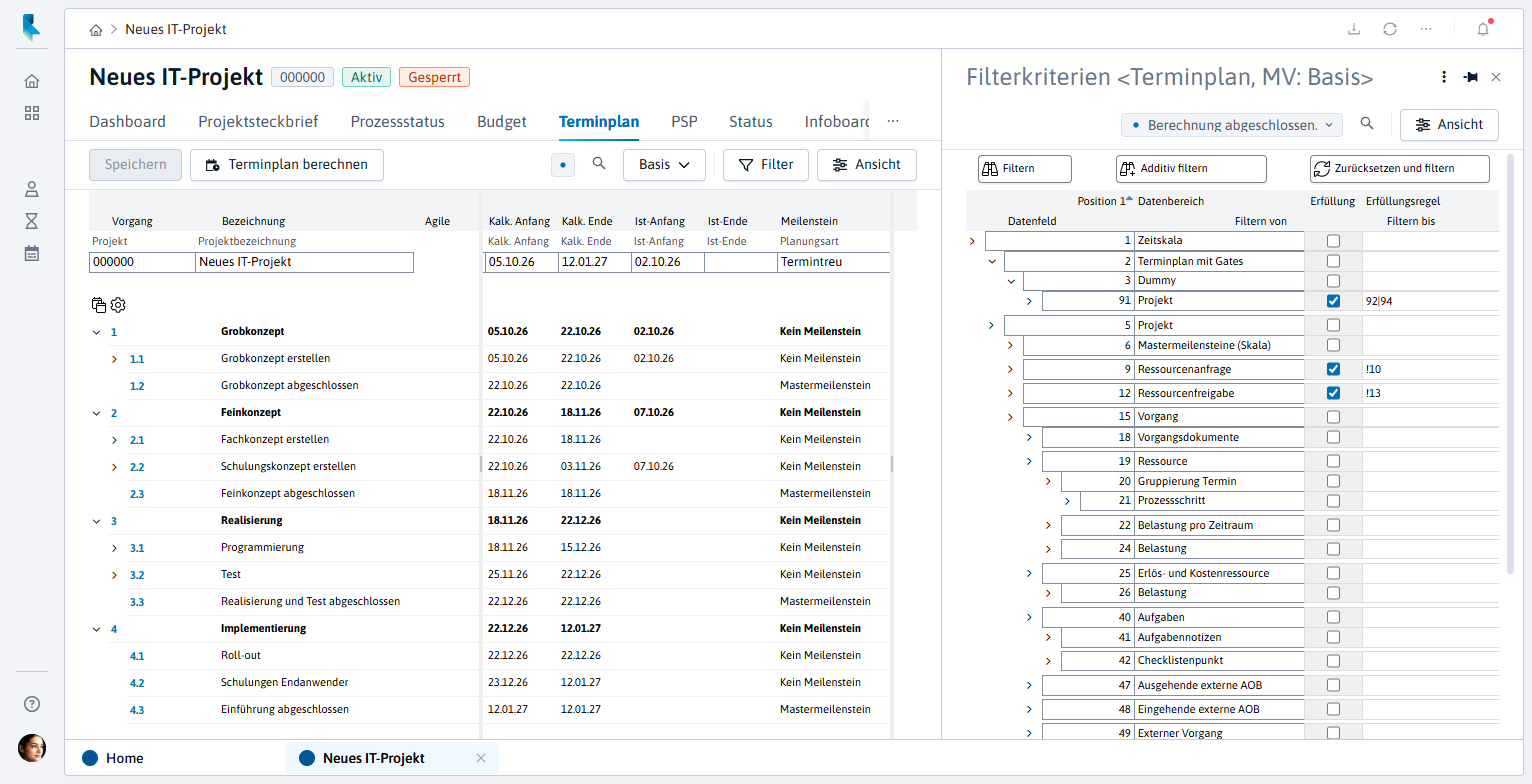Image resolution: width=1532 pixels, height=784 pixels.
Task: Open the user avatar at sidebar bottom
Action: 32,748
